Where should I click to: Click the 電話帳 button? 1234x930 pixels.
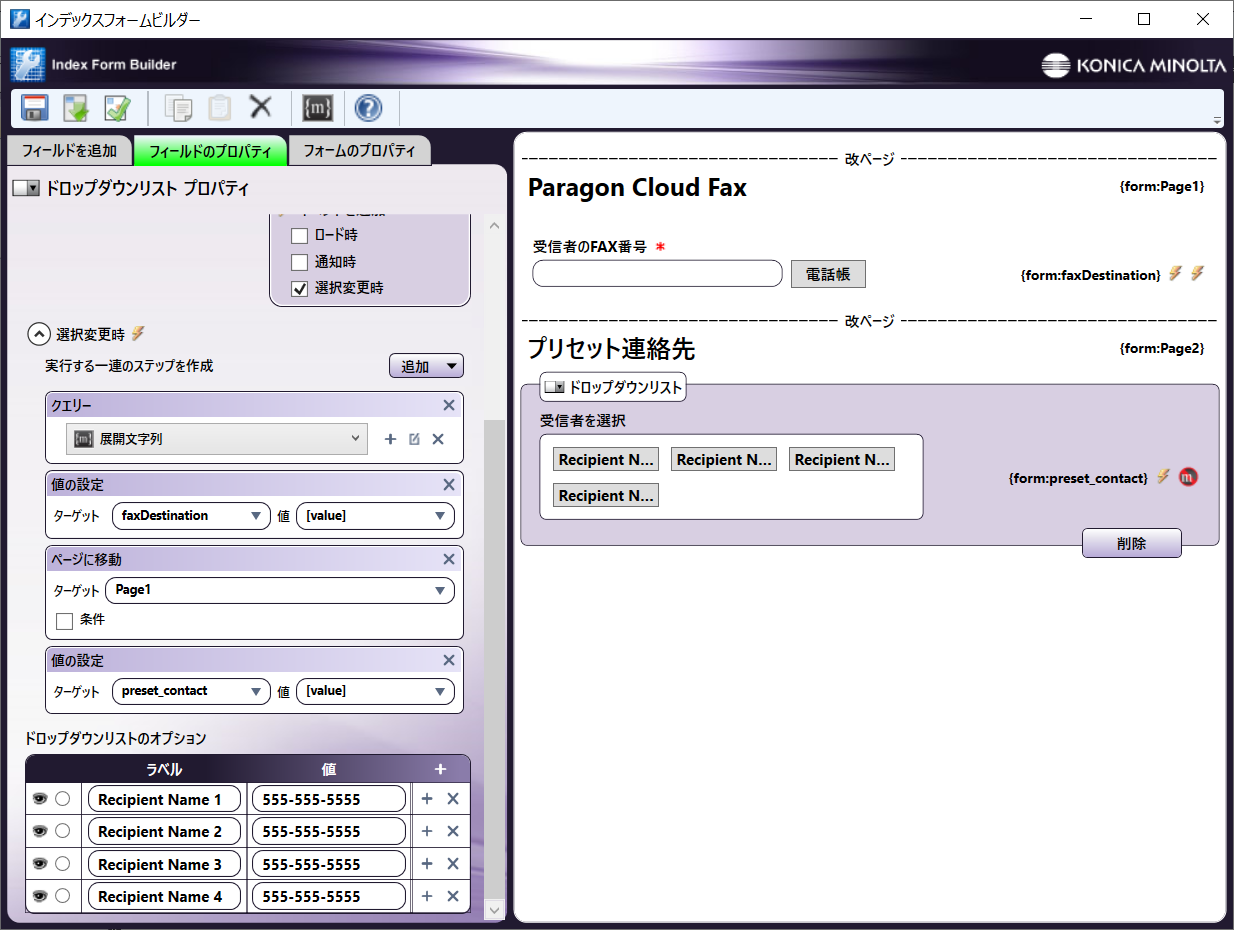[828, 274]
